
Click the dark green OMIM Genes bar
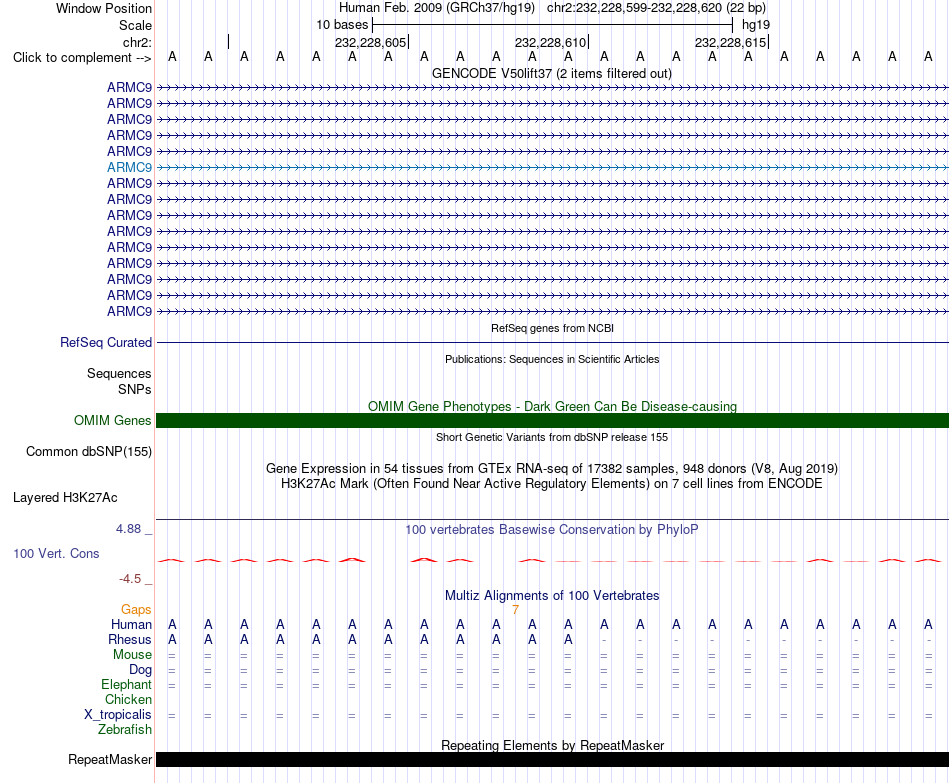point(553,421)
